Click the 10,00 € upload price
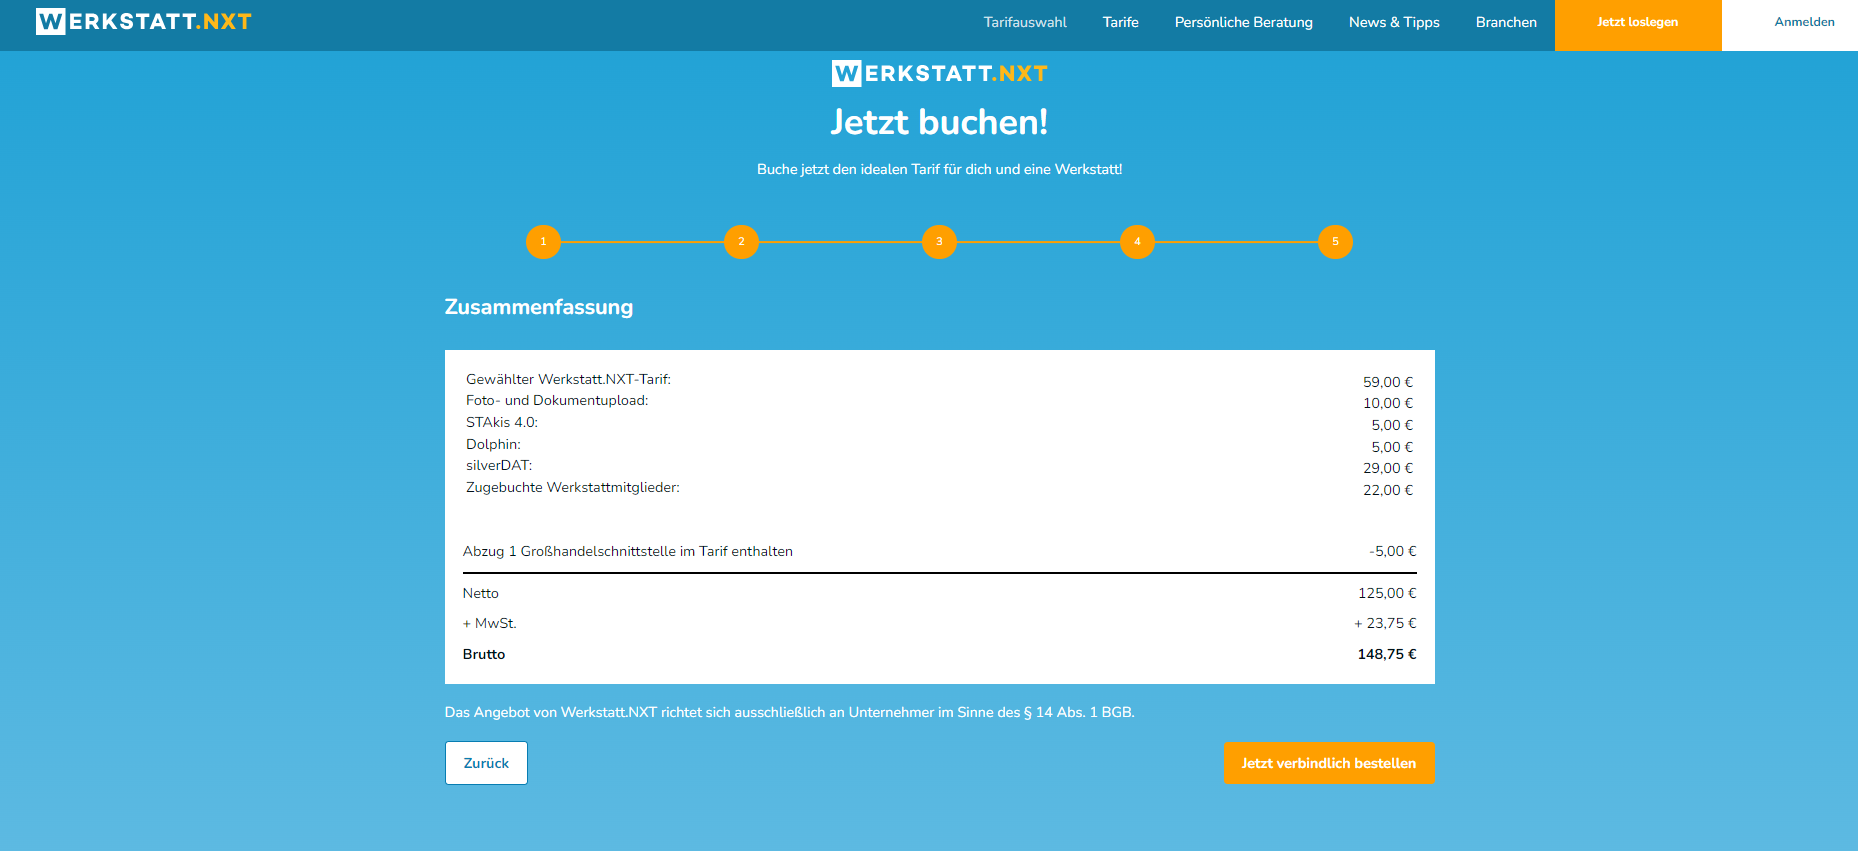The width and height of the screenshot is (1858, 851). click(1388, 403)
